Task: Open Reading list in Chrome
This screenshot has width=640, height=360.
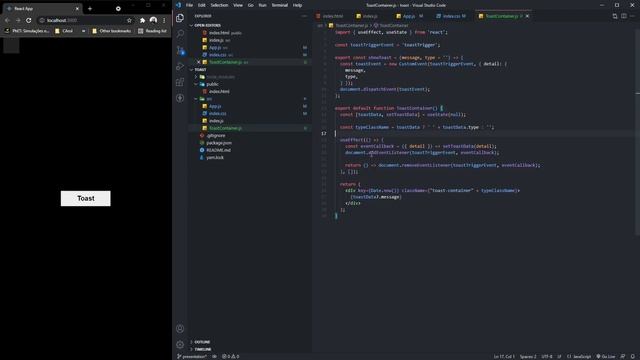Action: pos(152,31)
